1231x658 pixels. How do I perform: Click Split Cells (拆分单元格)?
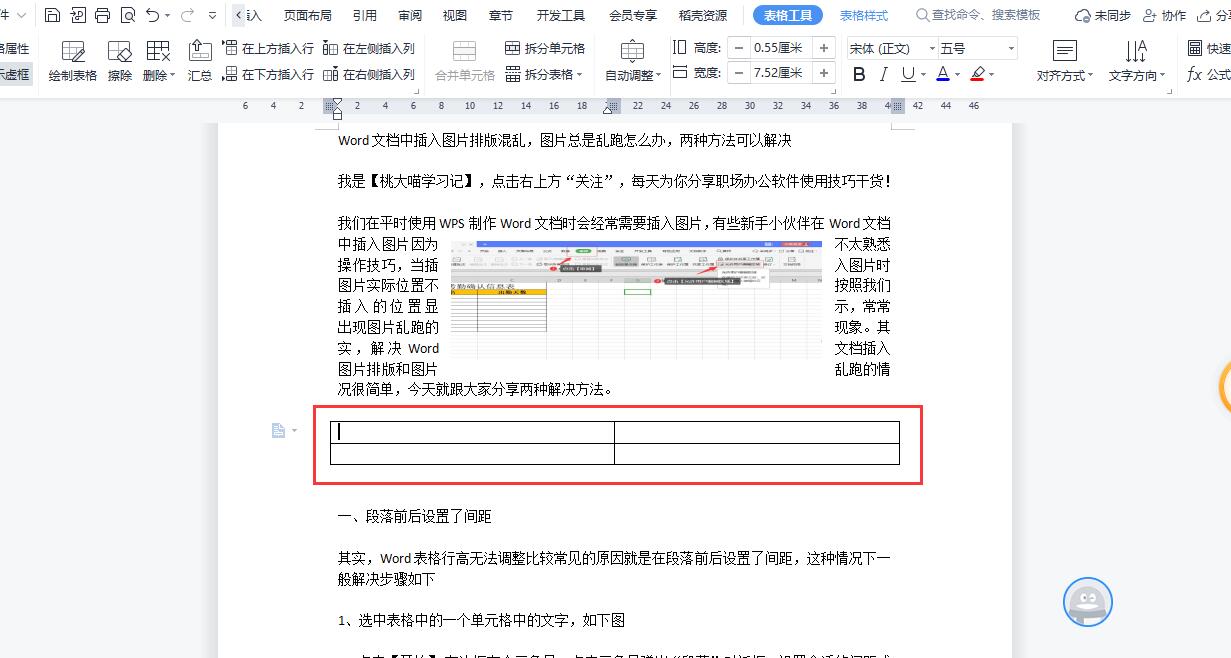click(x=545, y=48)
